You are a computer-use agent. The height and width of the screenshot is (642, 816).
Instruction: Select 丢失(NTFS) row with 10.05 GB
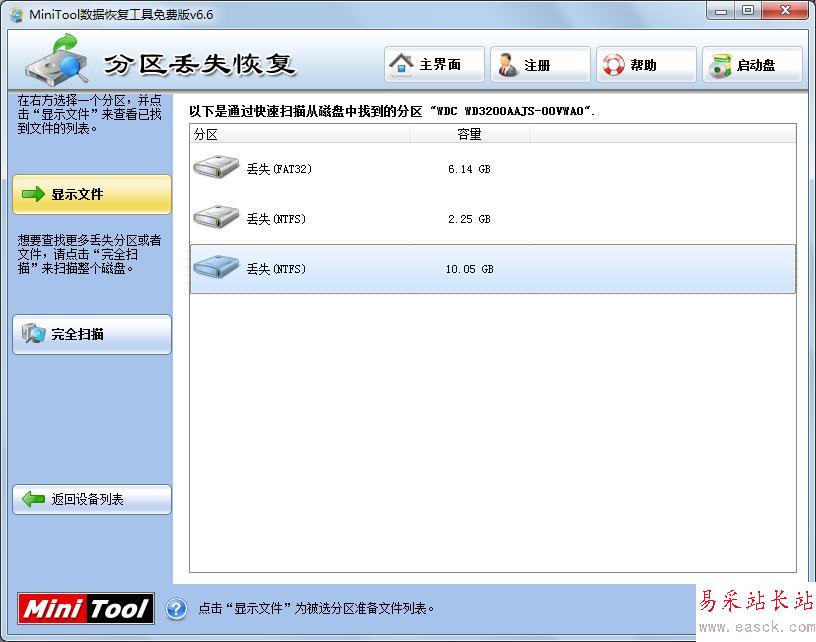[x=493, y=269]
